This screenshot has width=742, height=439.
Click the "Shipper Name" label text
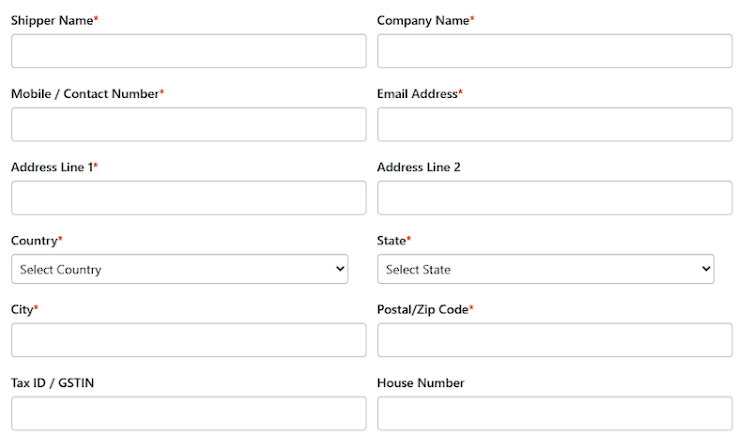click(x=52, y=20)
